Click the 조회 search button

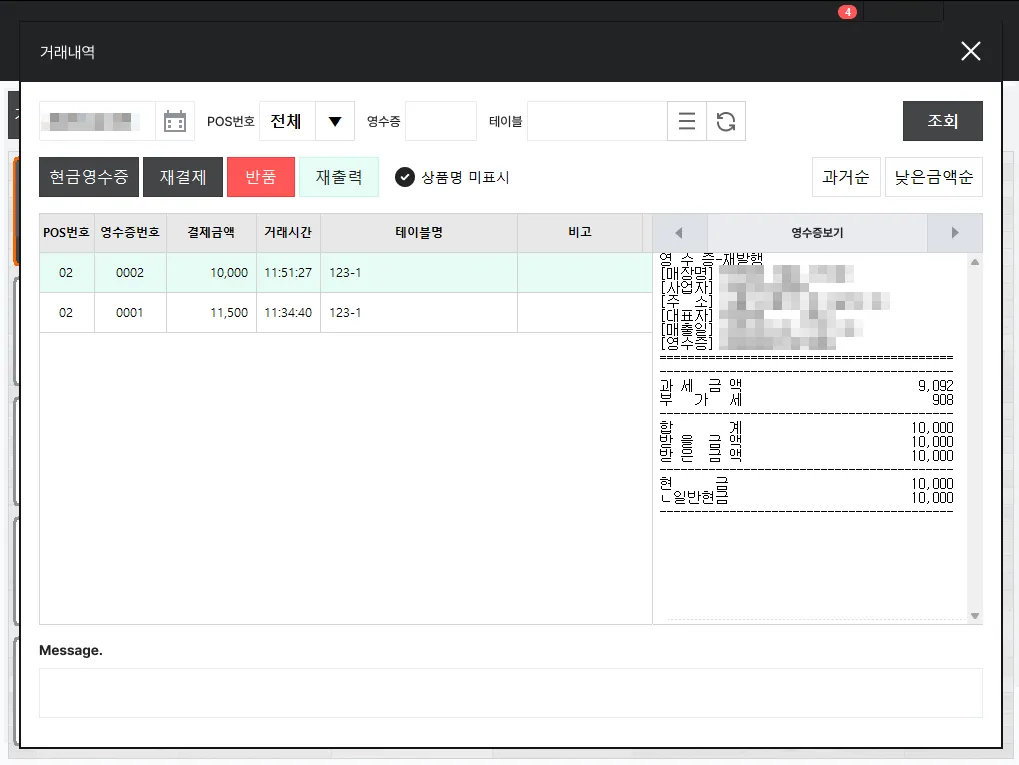(942, 121)
